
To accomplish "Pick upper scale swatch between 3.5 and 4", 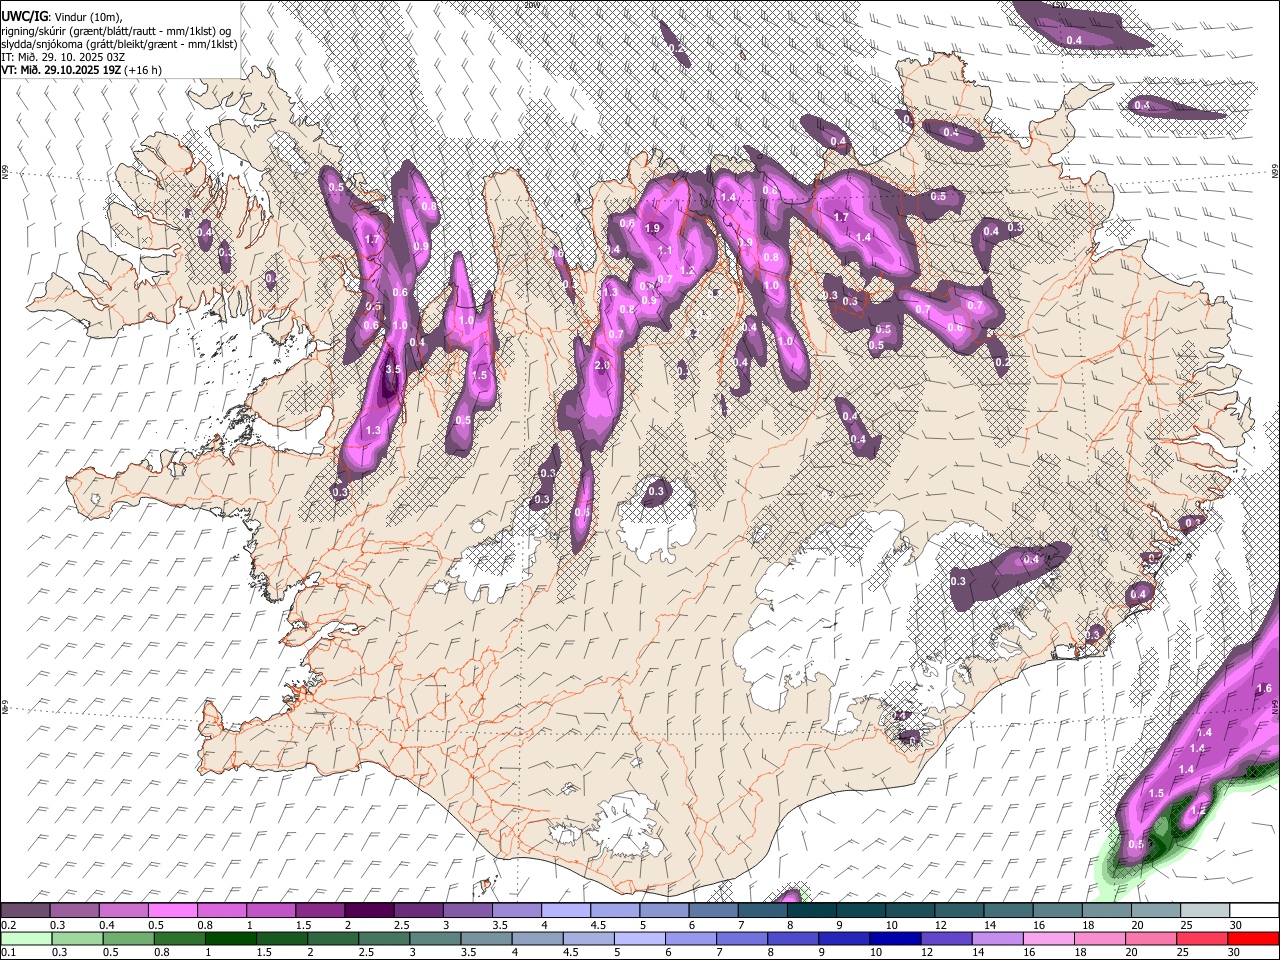I will point(516,911).
